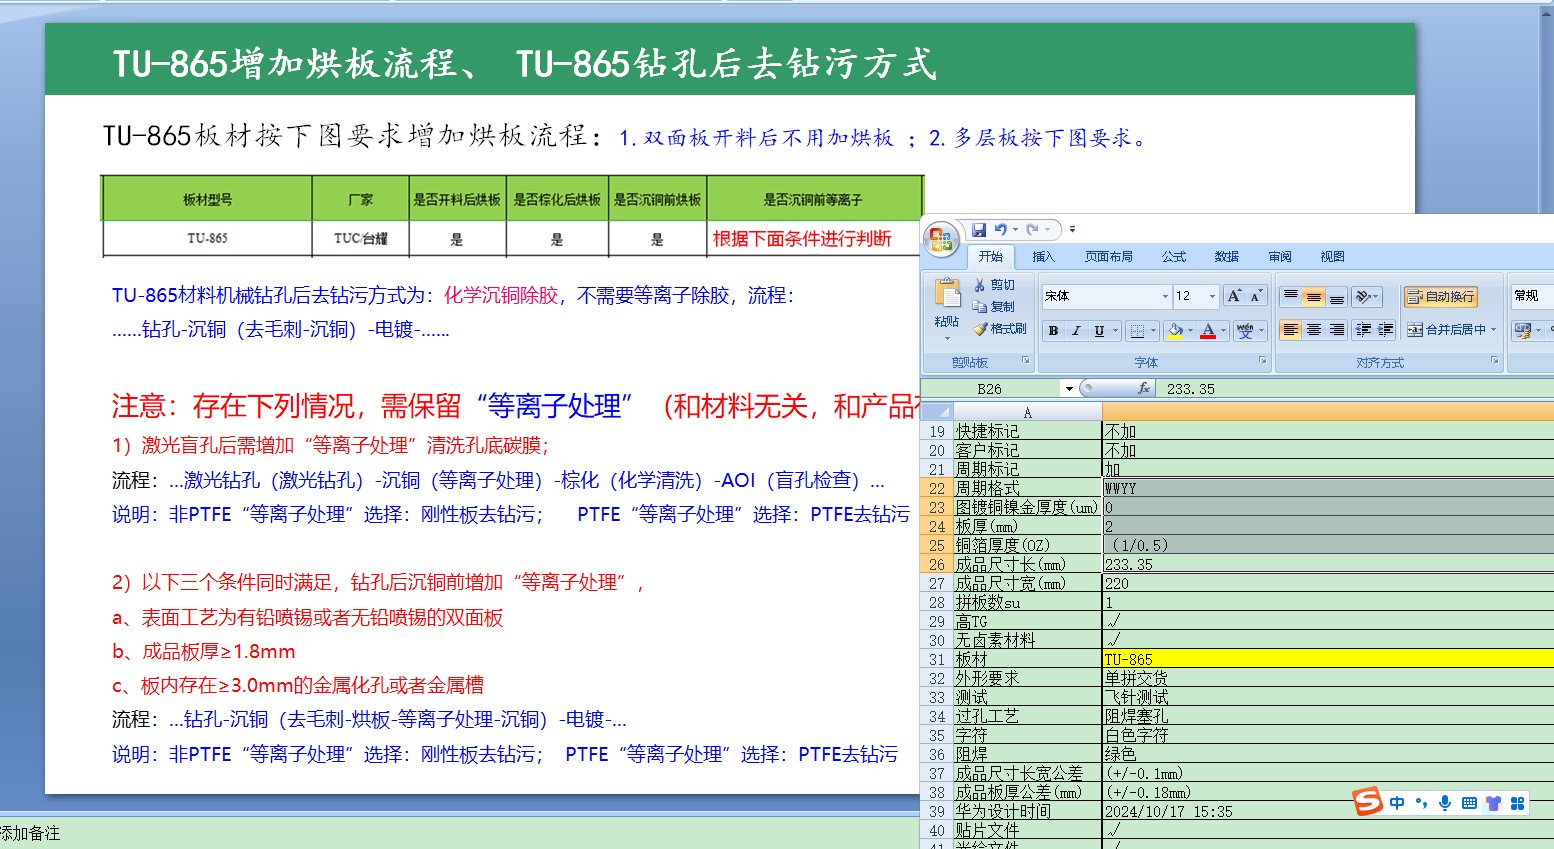Click the formula bar showing 233.35

pyautogui.click(x=1357, y=389)
